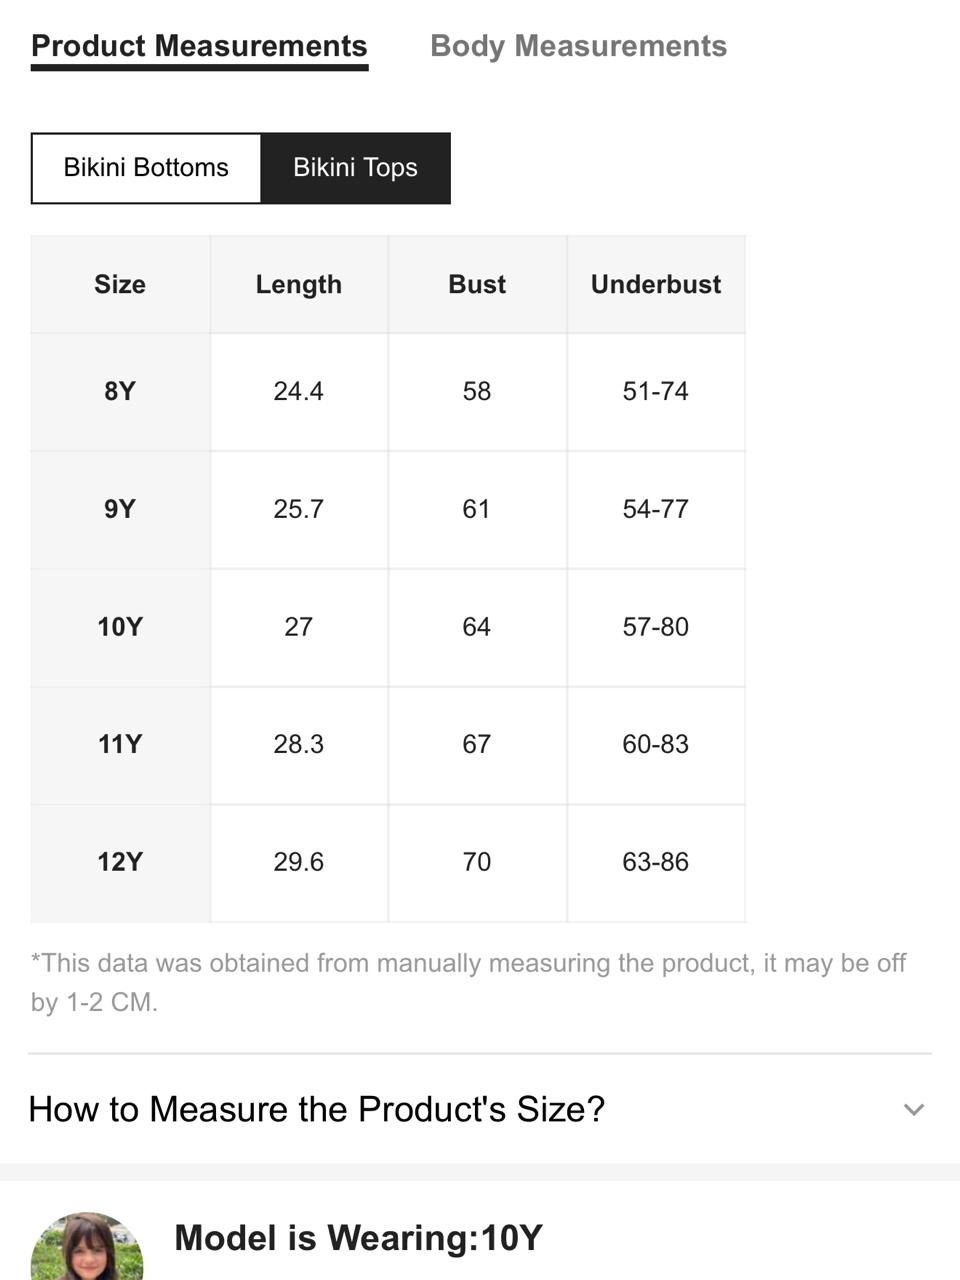Click the 9Y size row label

tap(120, 509)
